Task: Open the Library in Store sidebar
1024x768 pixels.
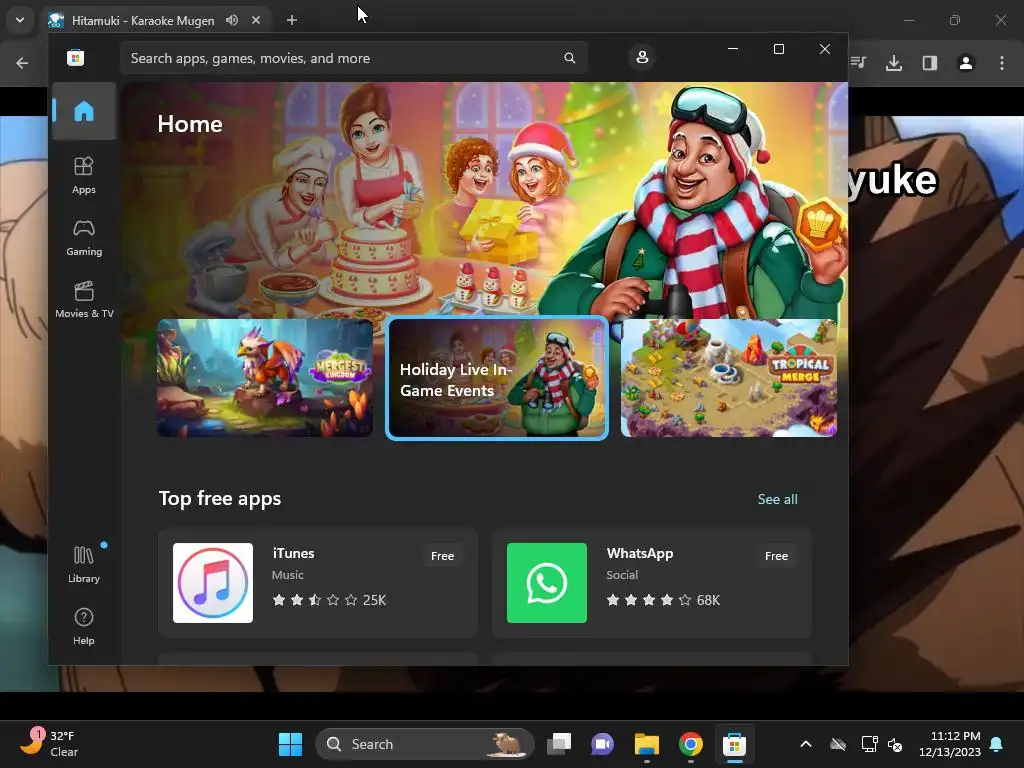Action: pos(84,564)
